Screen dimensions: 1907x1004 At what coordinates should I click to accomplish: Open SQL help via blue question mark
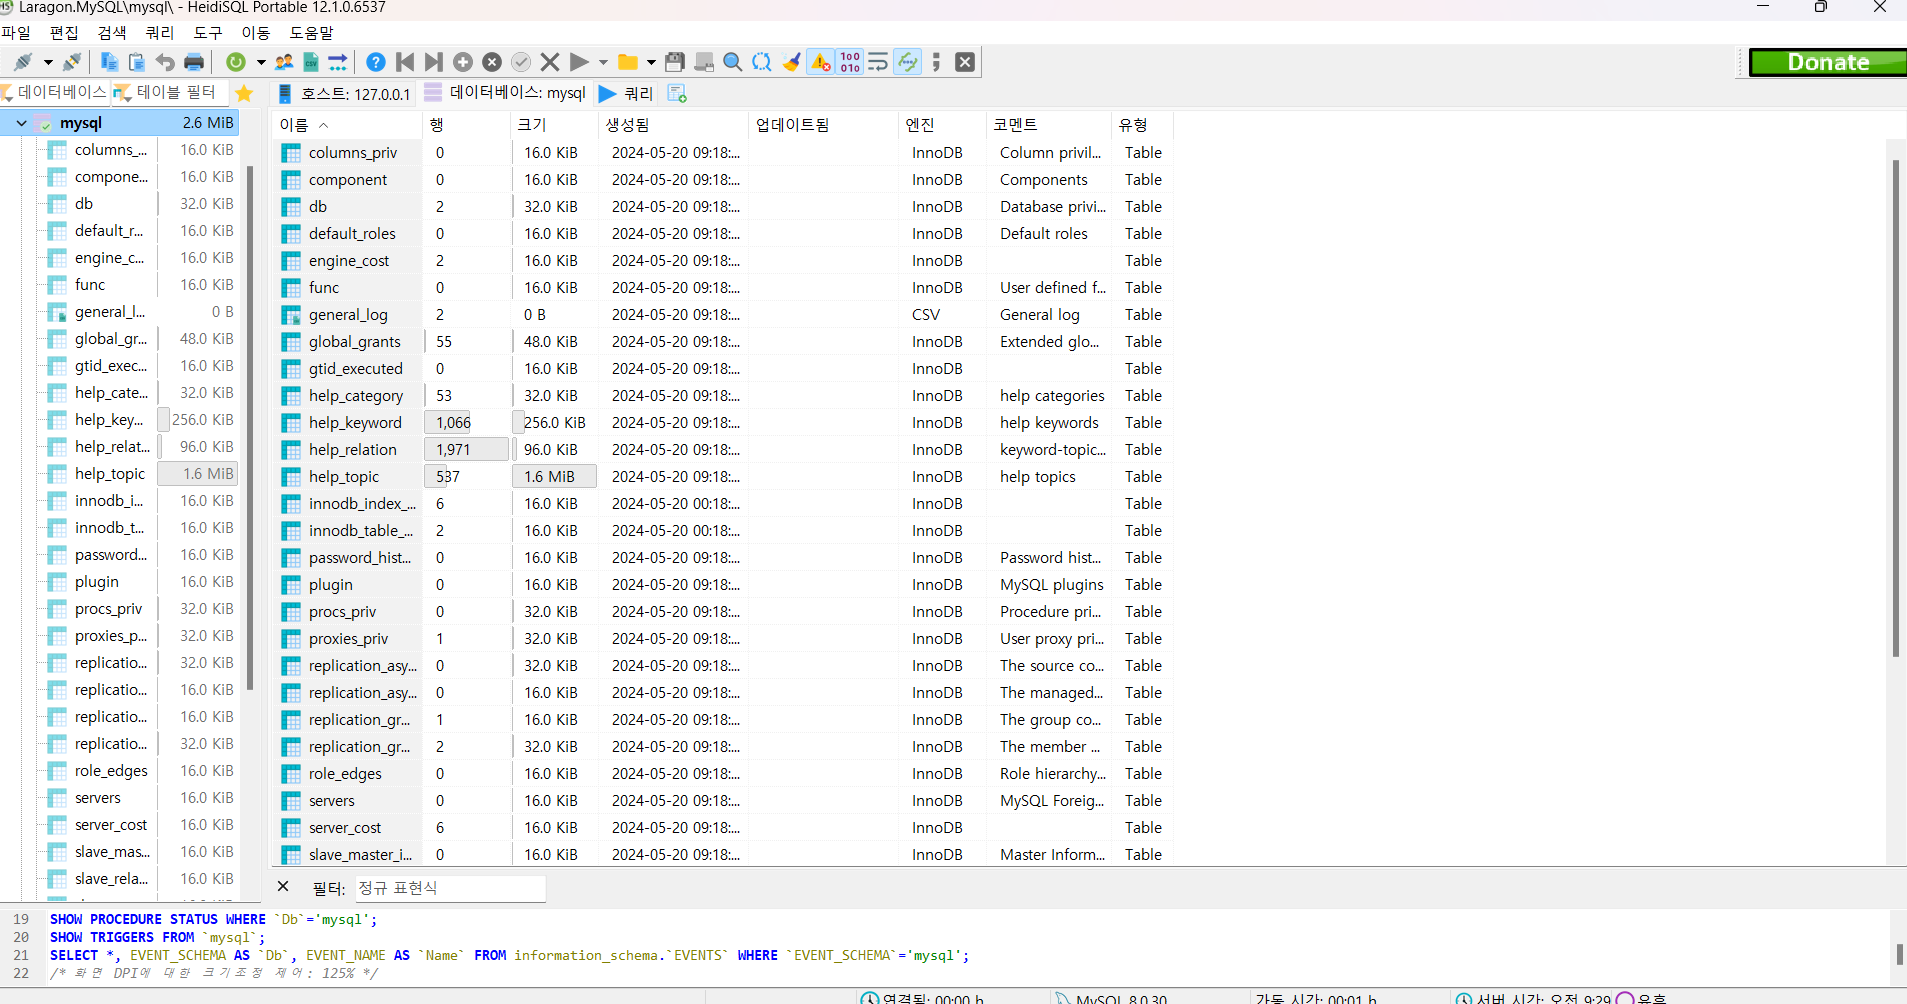click(376, 62)
